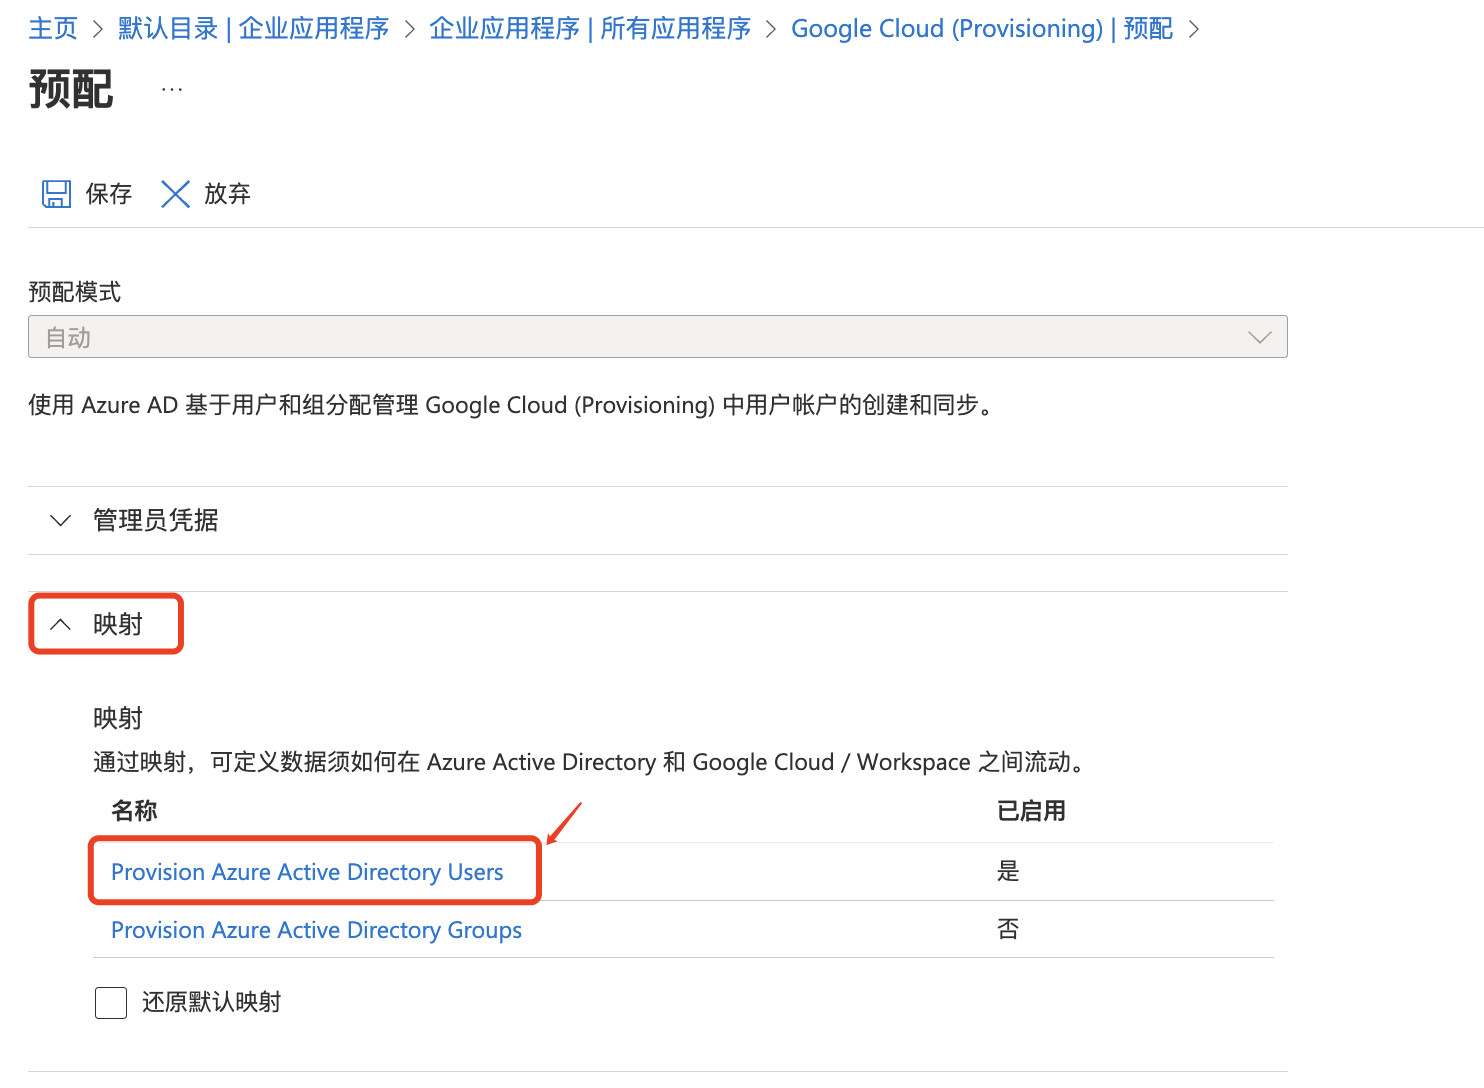Click the 名称 column header

134,811
